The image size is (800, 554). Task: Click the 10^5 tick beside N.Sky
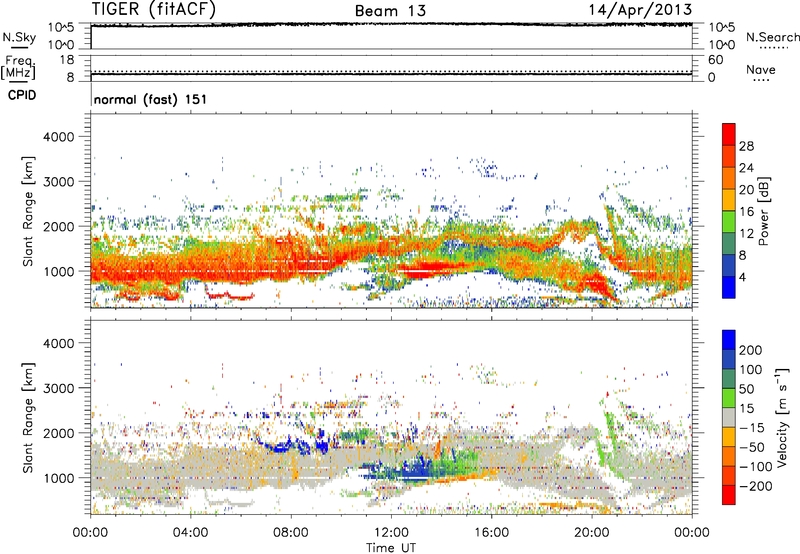[x=61, y=28]
